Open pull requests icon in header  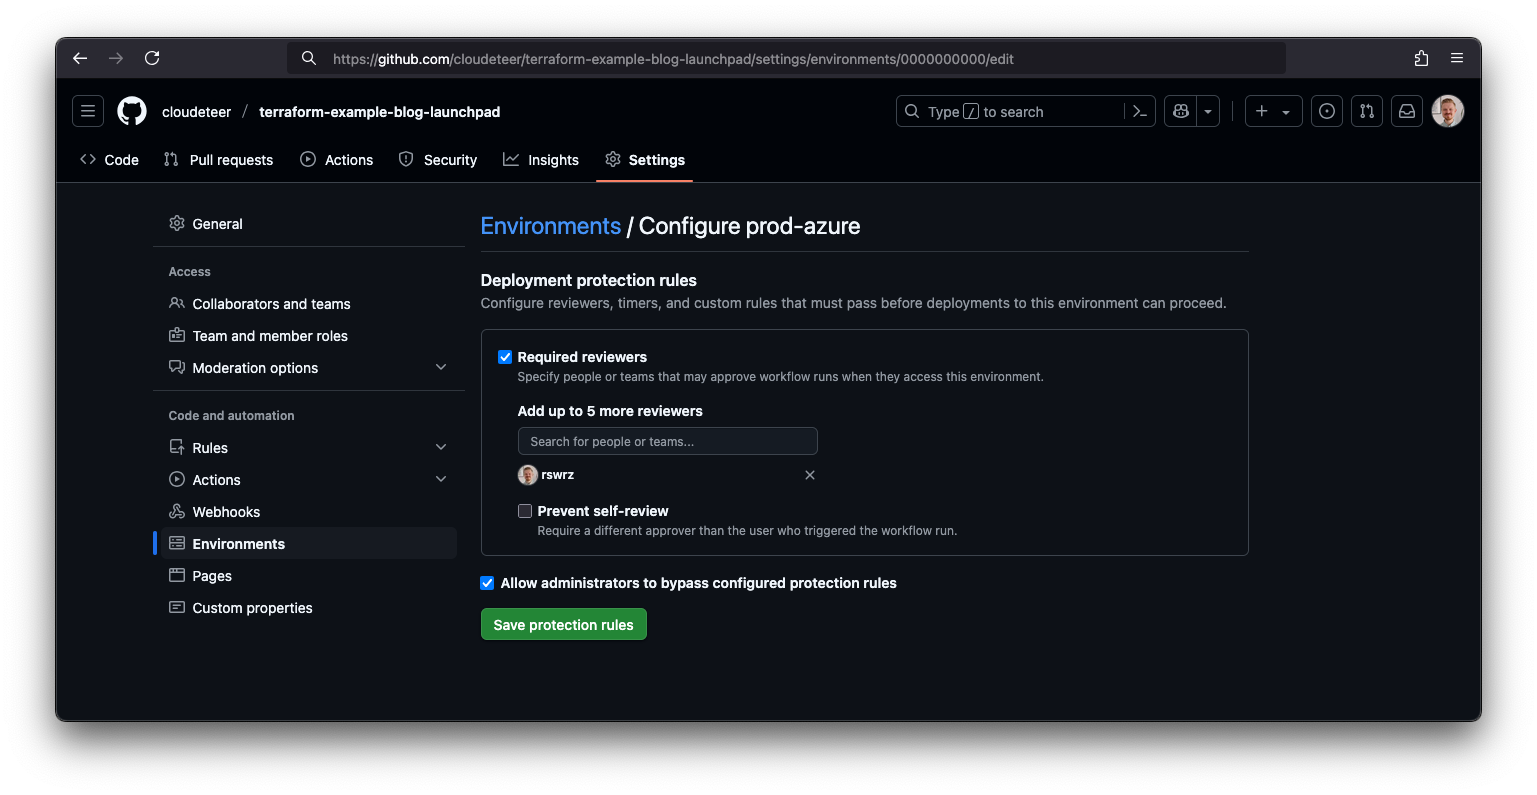click(1367, 111)
